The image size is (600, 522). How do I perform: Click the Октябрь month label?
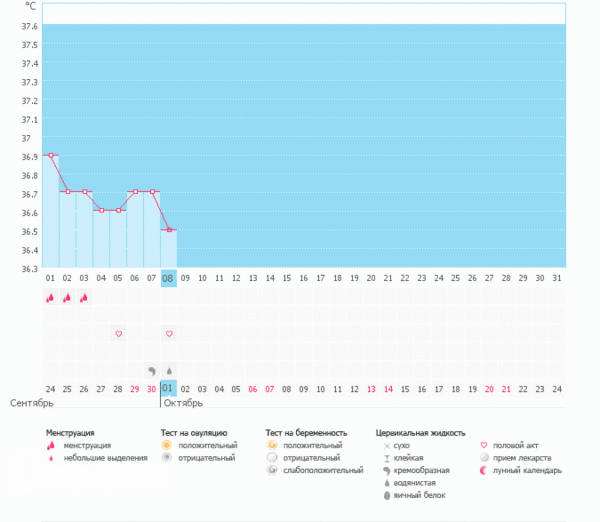pos(183,403)
